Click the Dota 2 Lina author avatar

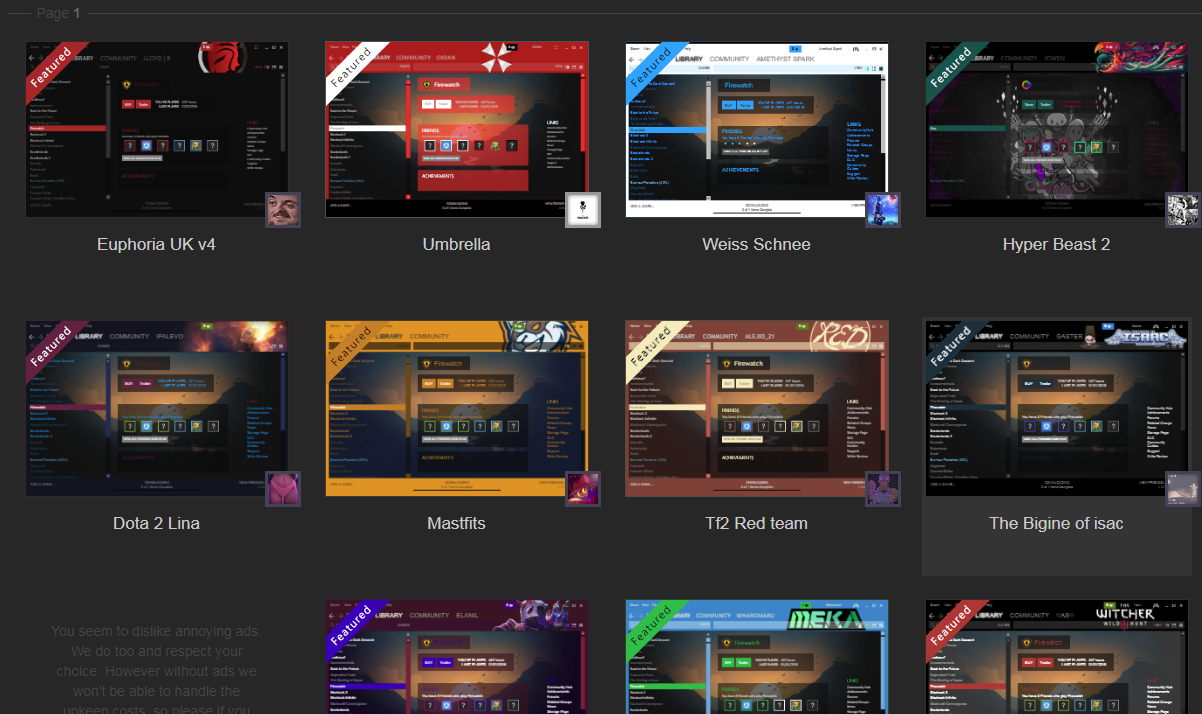(283, 489)
